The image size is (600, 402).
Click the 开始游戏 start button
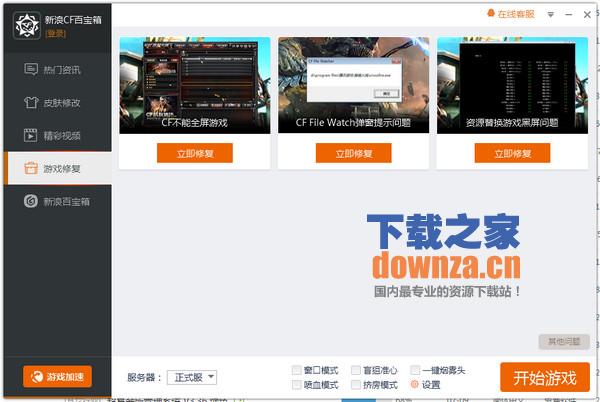point(545,378)
